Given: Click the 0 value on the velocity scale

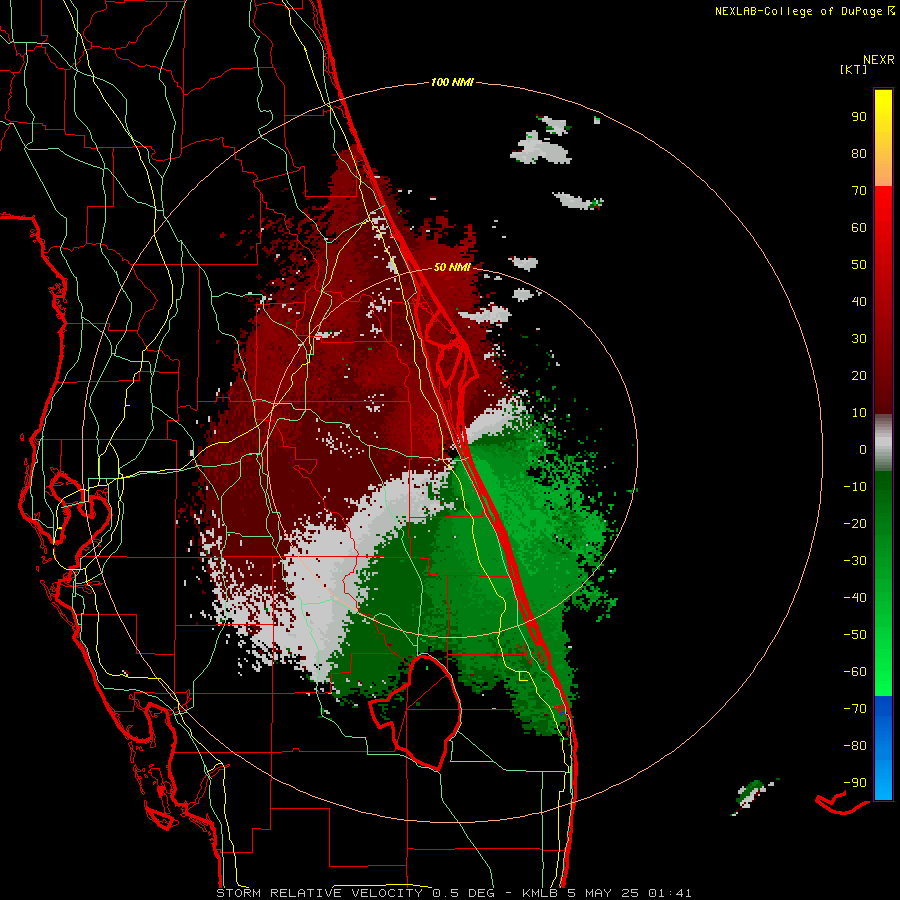Looking at the screenshot, I should point(863,449).
